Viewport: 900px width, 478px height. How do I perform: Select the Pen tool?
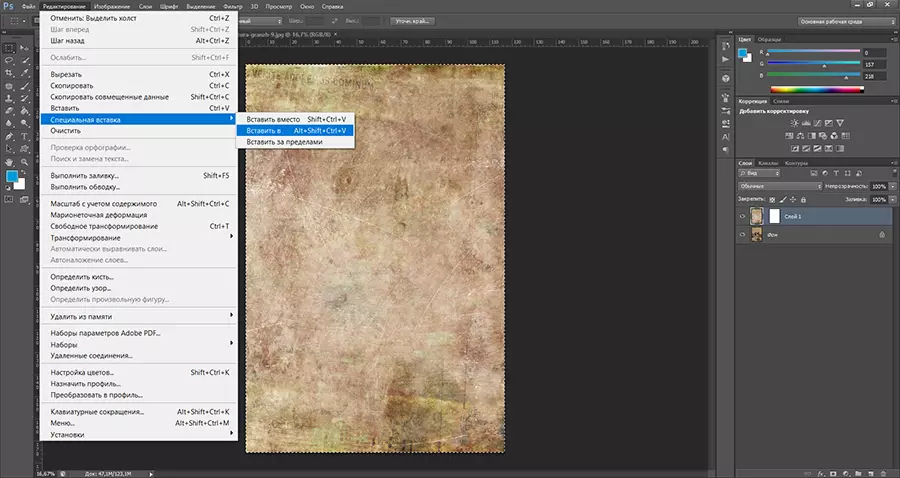point(9,135)
